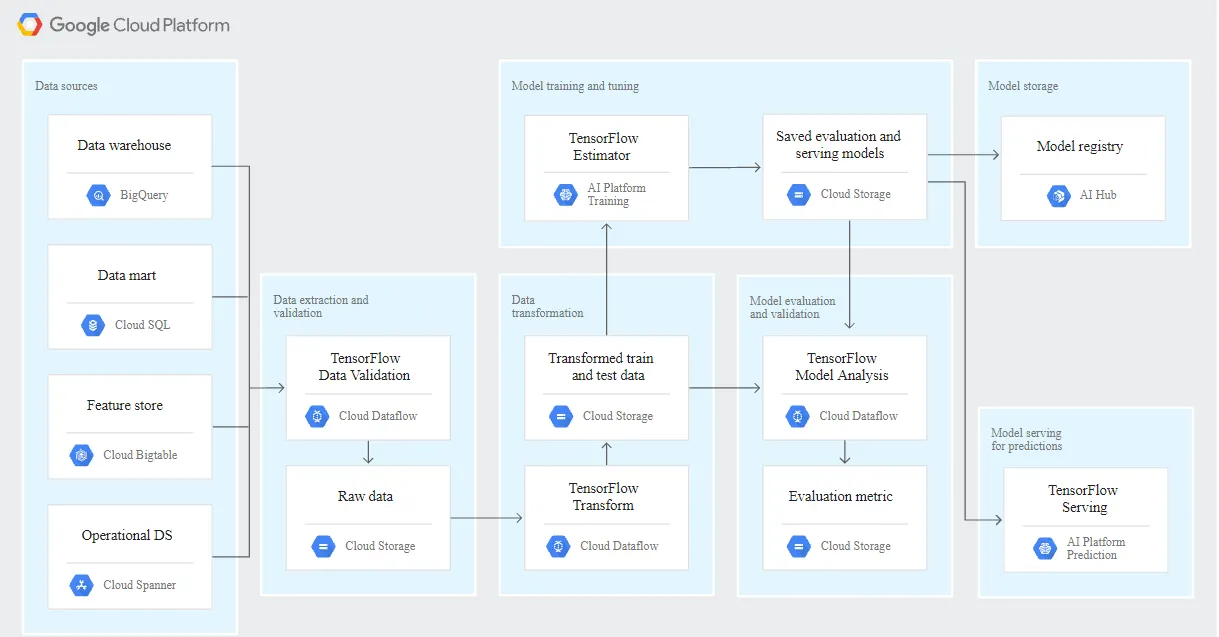This screenshot has height=637, width=1219.
Task: Click the Cloud Dataflow icon under TensorFlow Model Analysis
Action: click(798, 416)
